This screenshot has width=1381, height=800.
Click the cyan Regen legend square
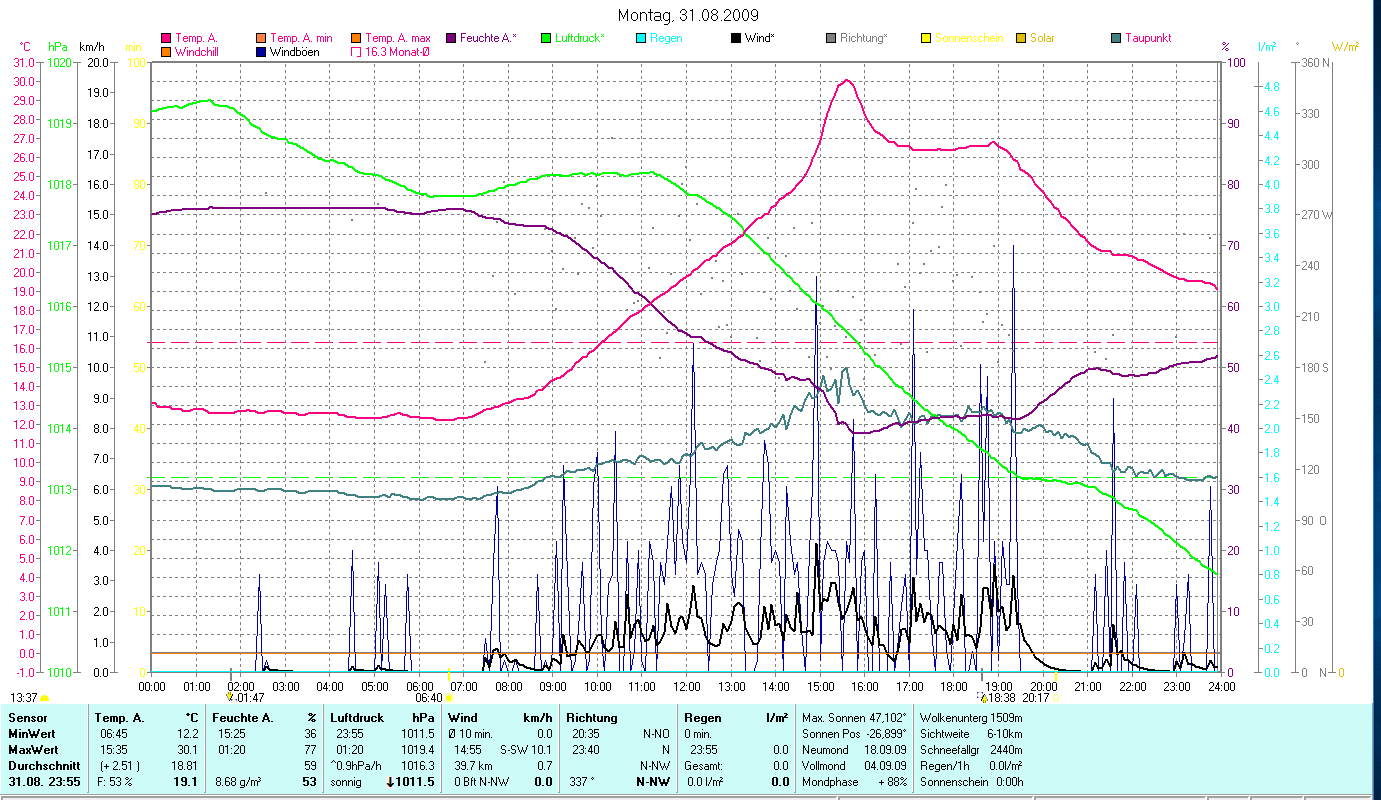[641, 38]
